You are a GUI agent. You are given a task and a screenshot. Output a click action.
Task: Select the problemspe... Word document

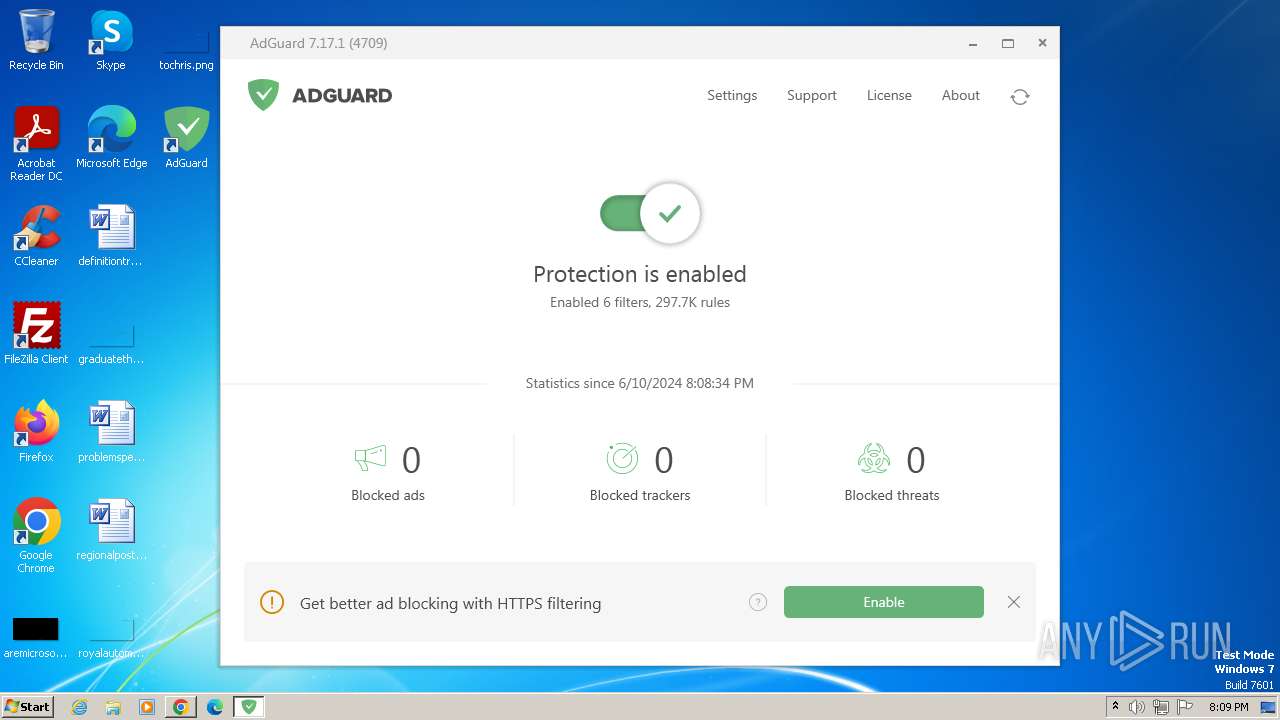click(111, 432)
